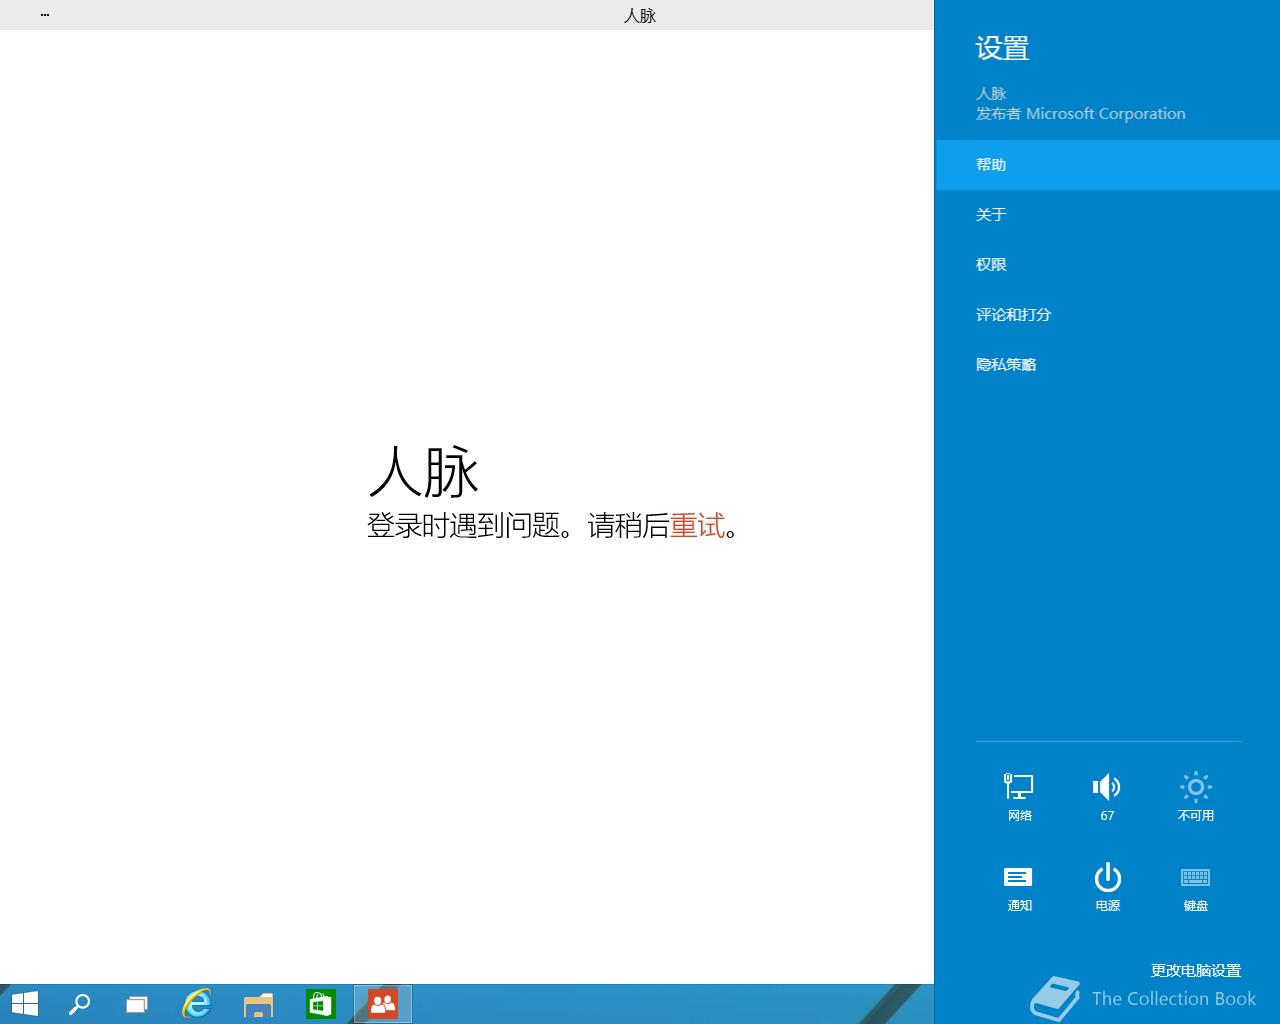Click the 电源 power icon
Viewport: 1280px width, 1024px height.
point(1107,887)
